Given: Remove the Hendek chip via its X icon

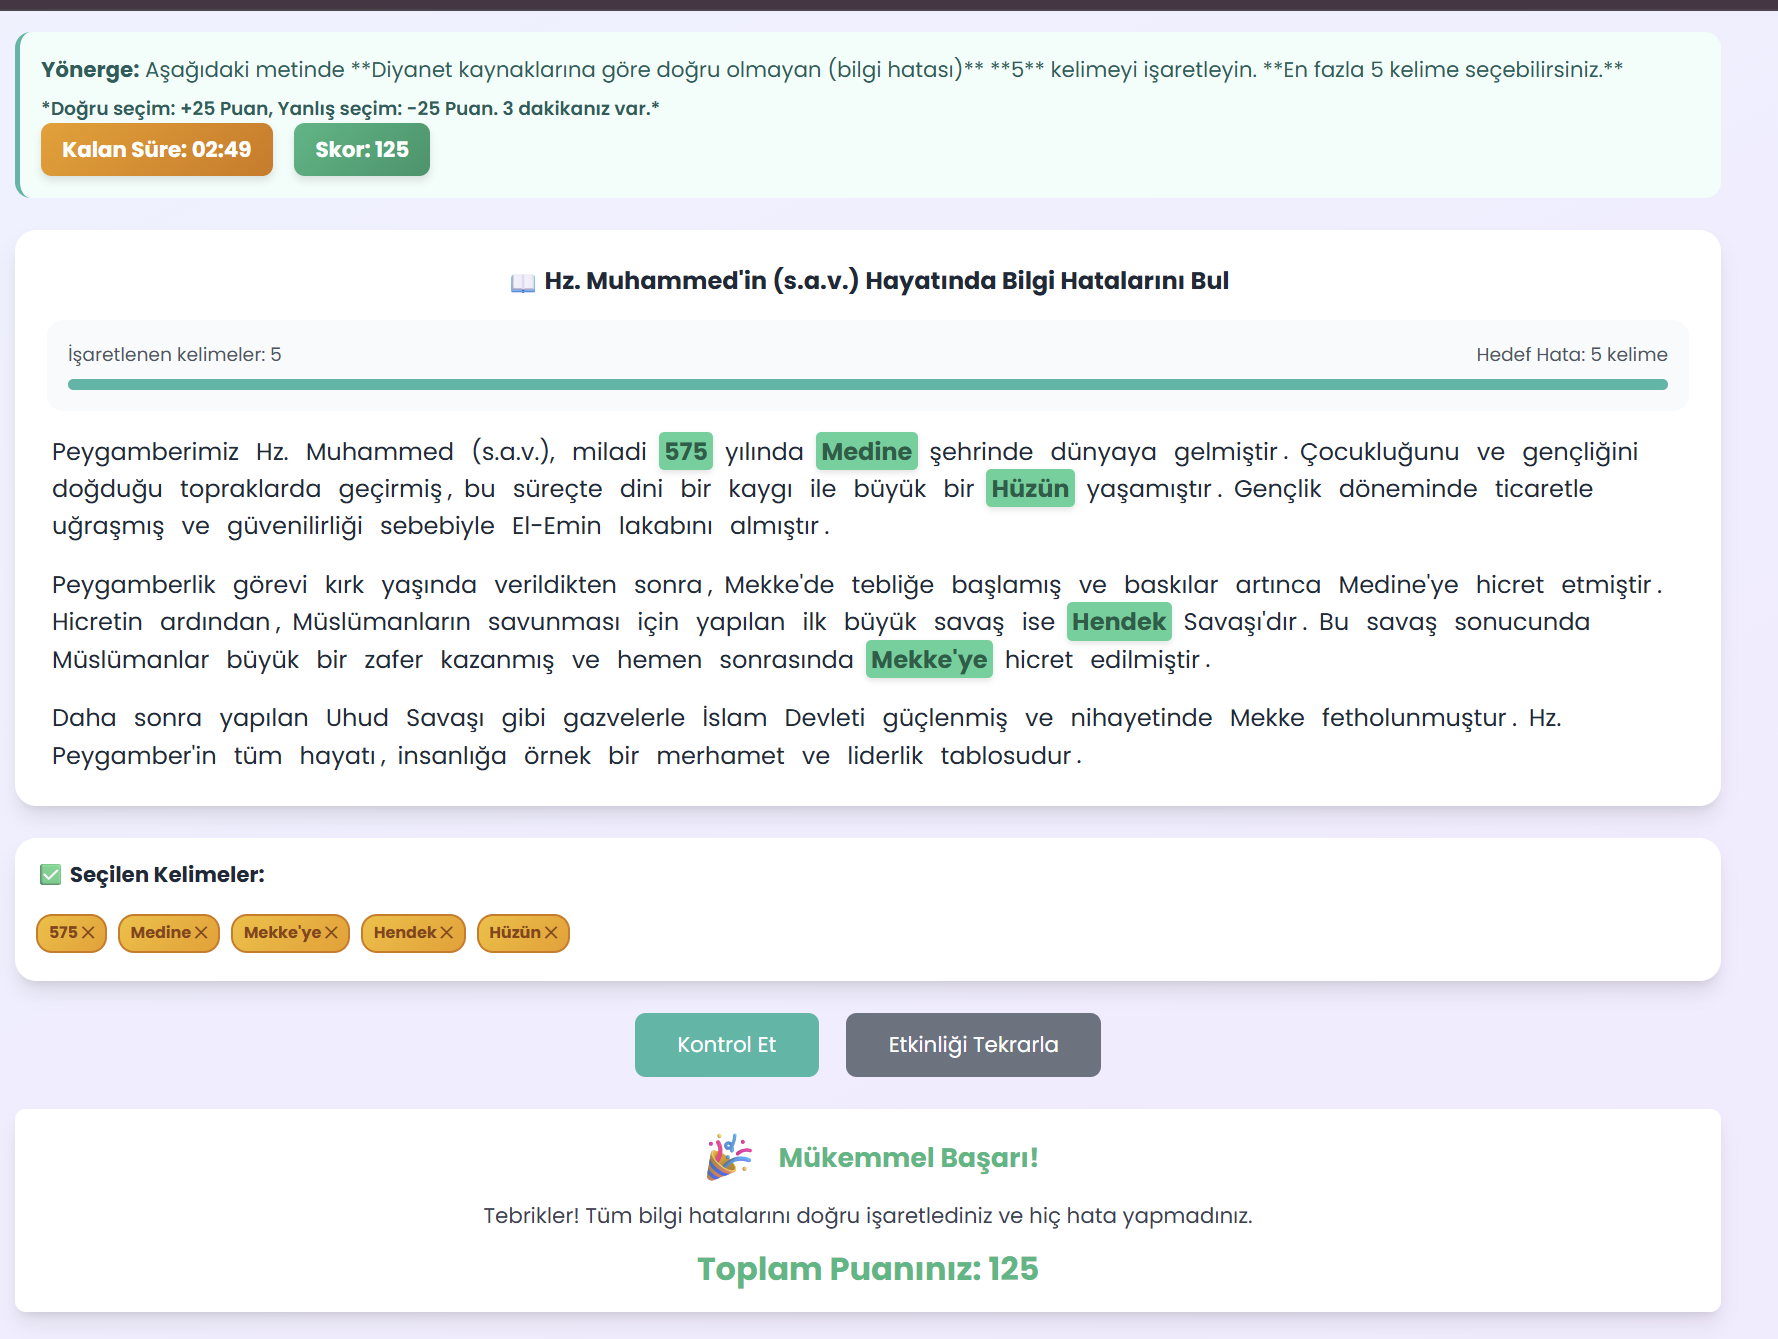Looking at the screenshot, I should [447, 933].
